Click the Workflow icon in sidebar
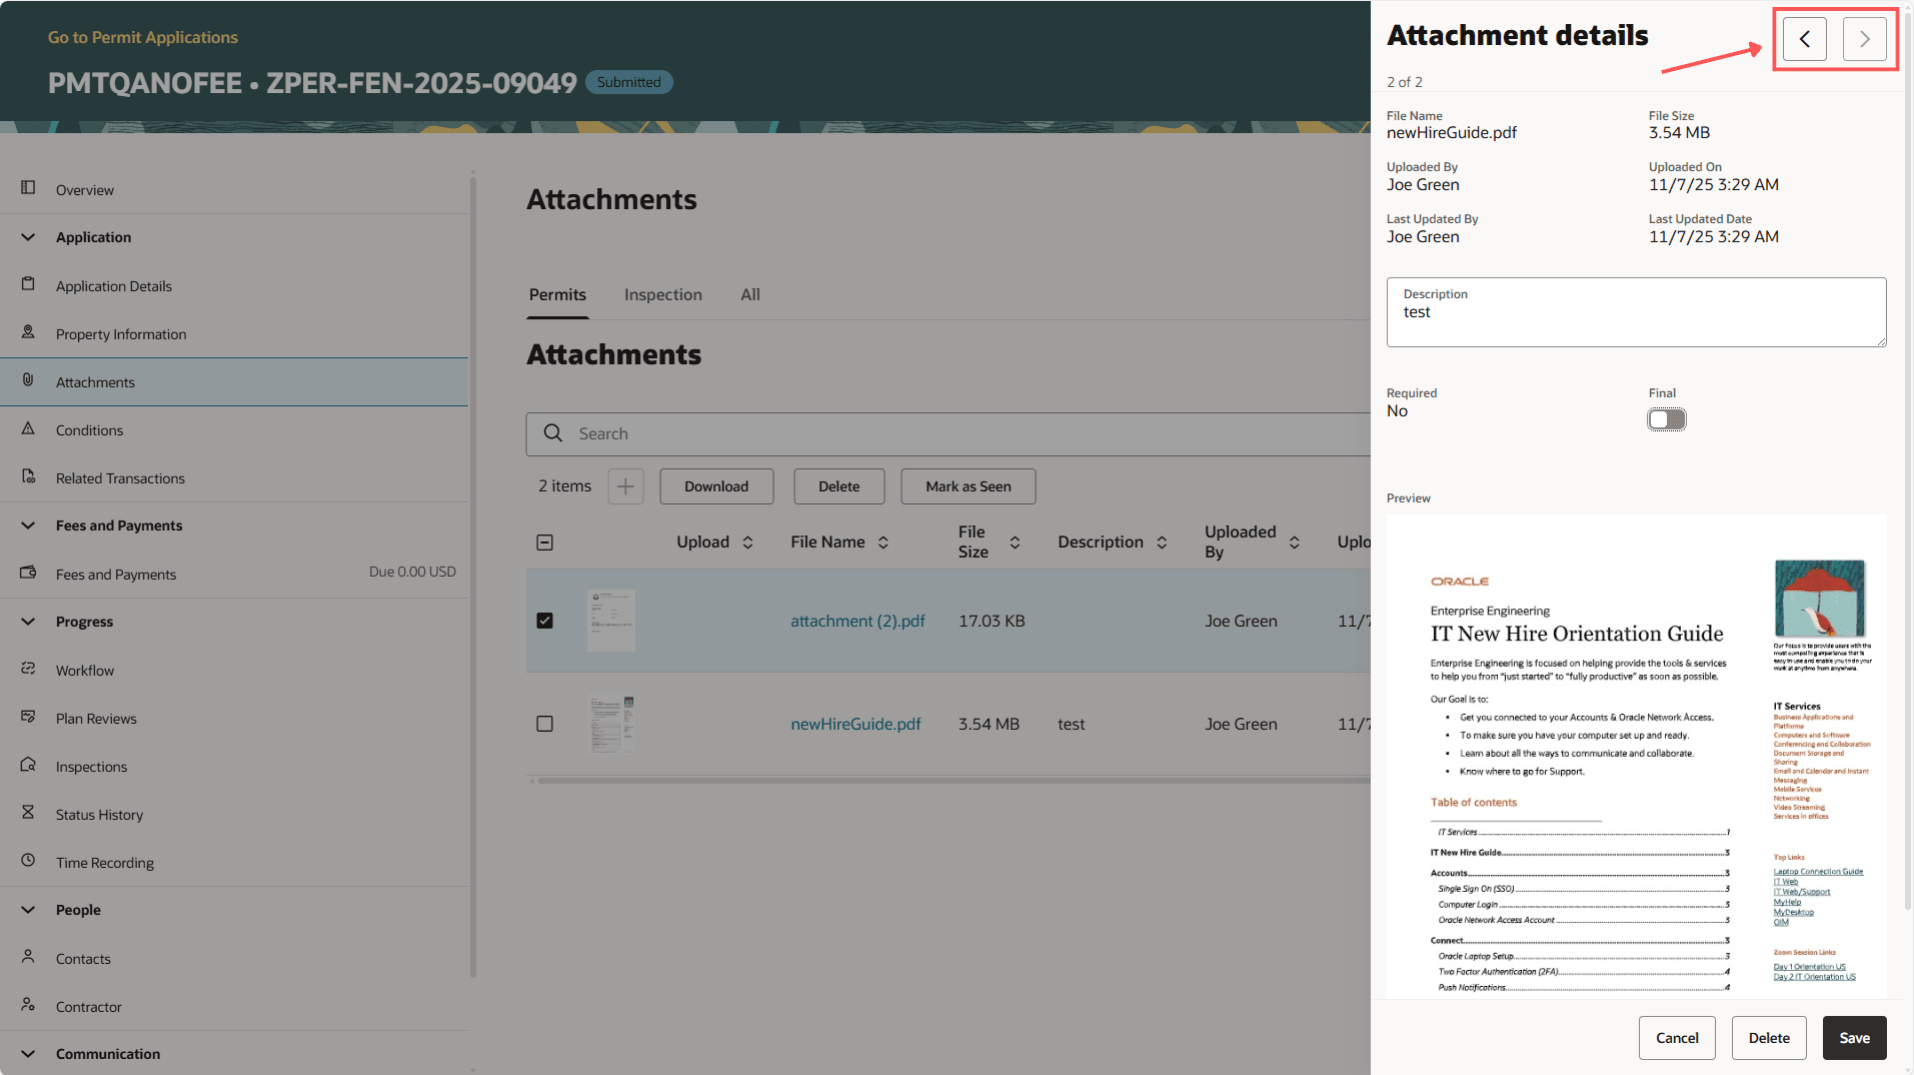 tap(29, 669)
